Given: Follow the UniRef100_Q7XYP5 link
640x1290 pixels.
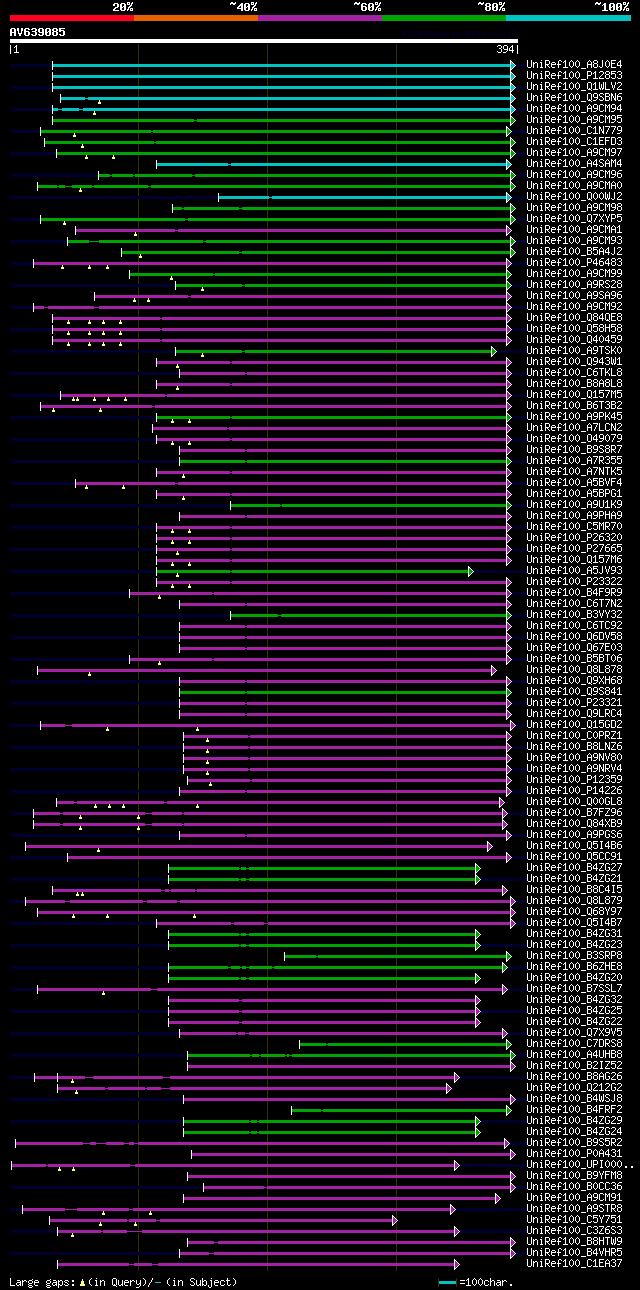Looking at the screenshot, I should pyautogui.click(x=573, y=218).
